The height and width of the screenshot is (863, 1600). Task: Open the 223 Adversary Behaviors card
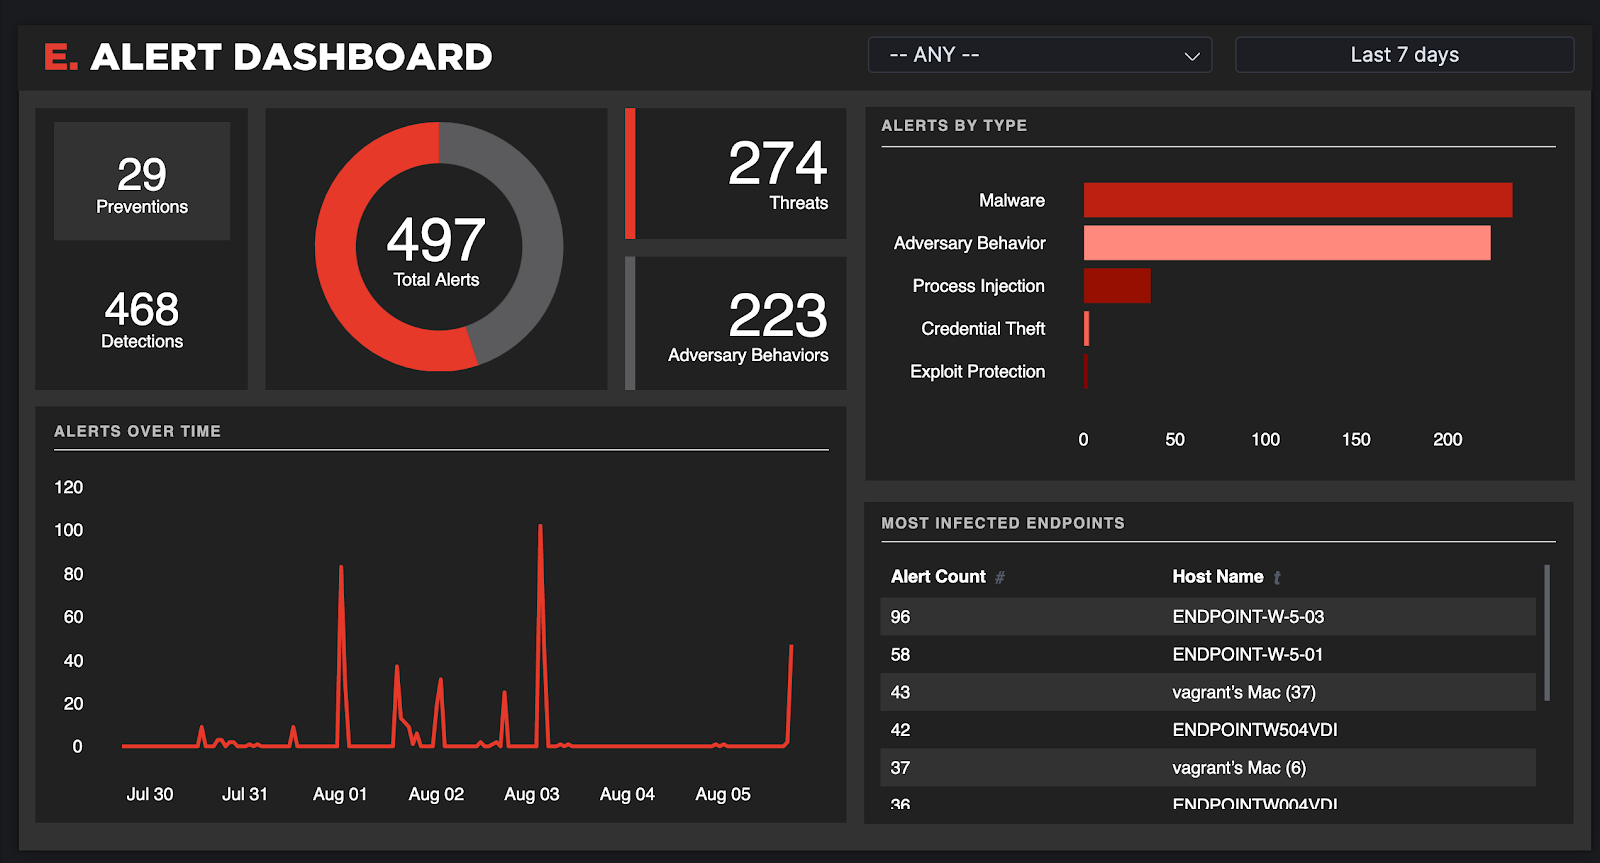[x=736, y=323]
